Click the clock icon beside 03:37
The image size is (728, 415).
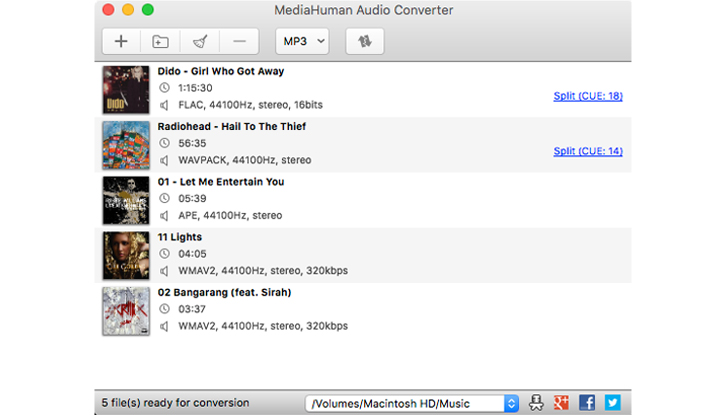coord(164,309)
